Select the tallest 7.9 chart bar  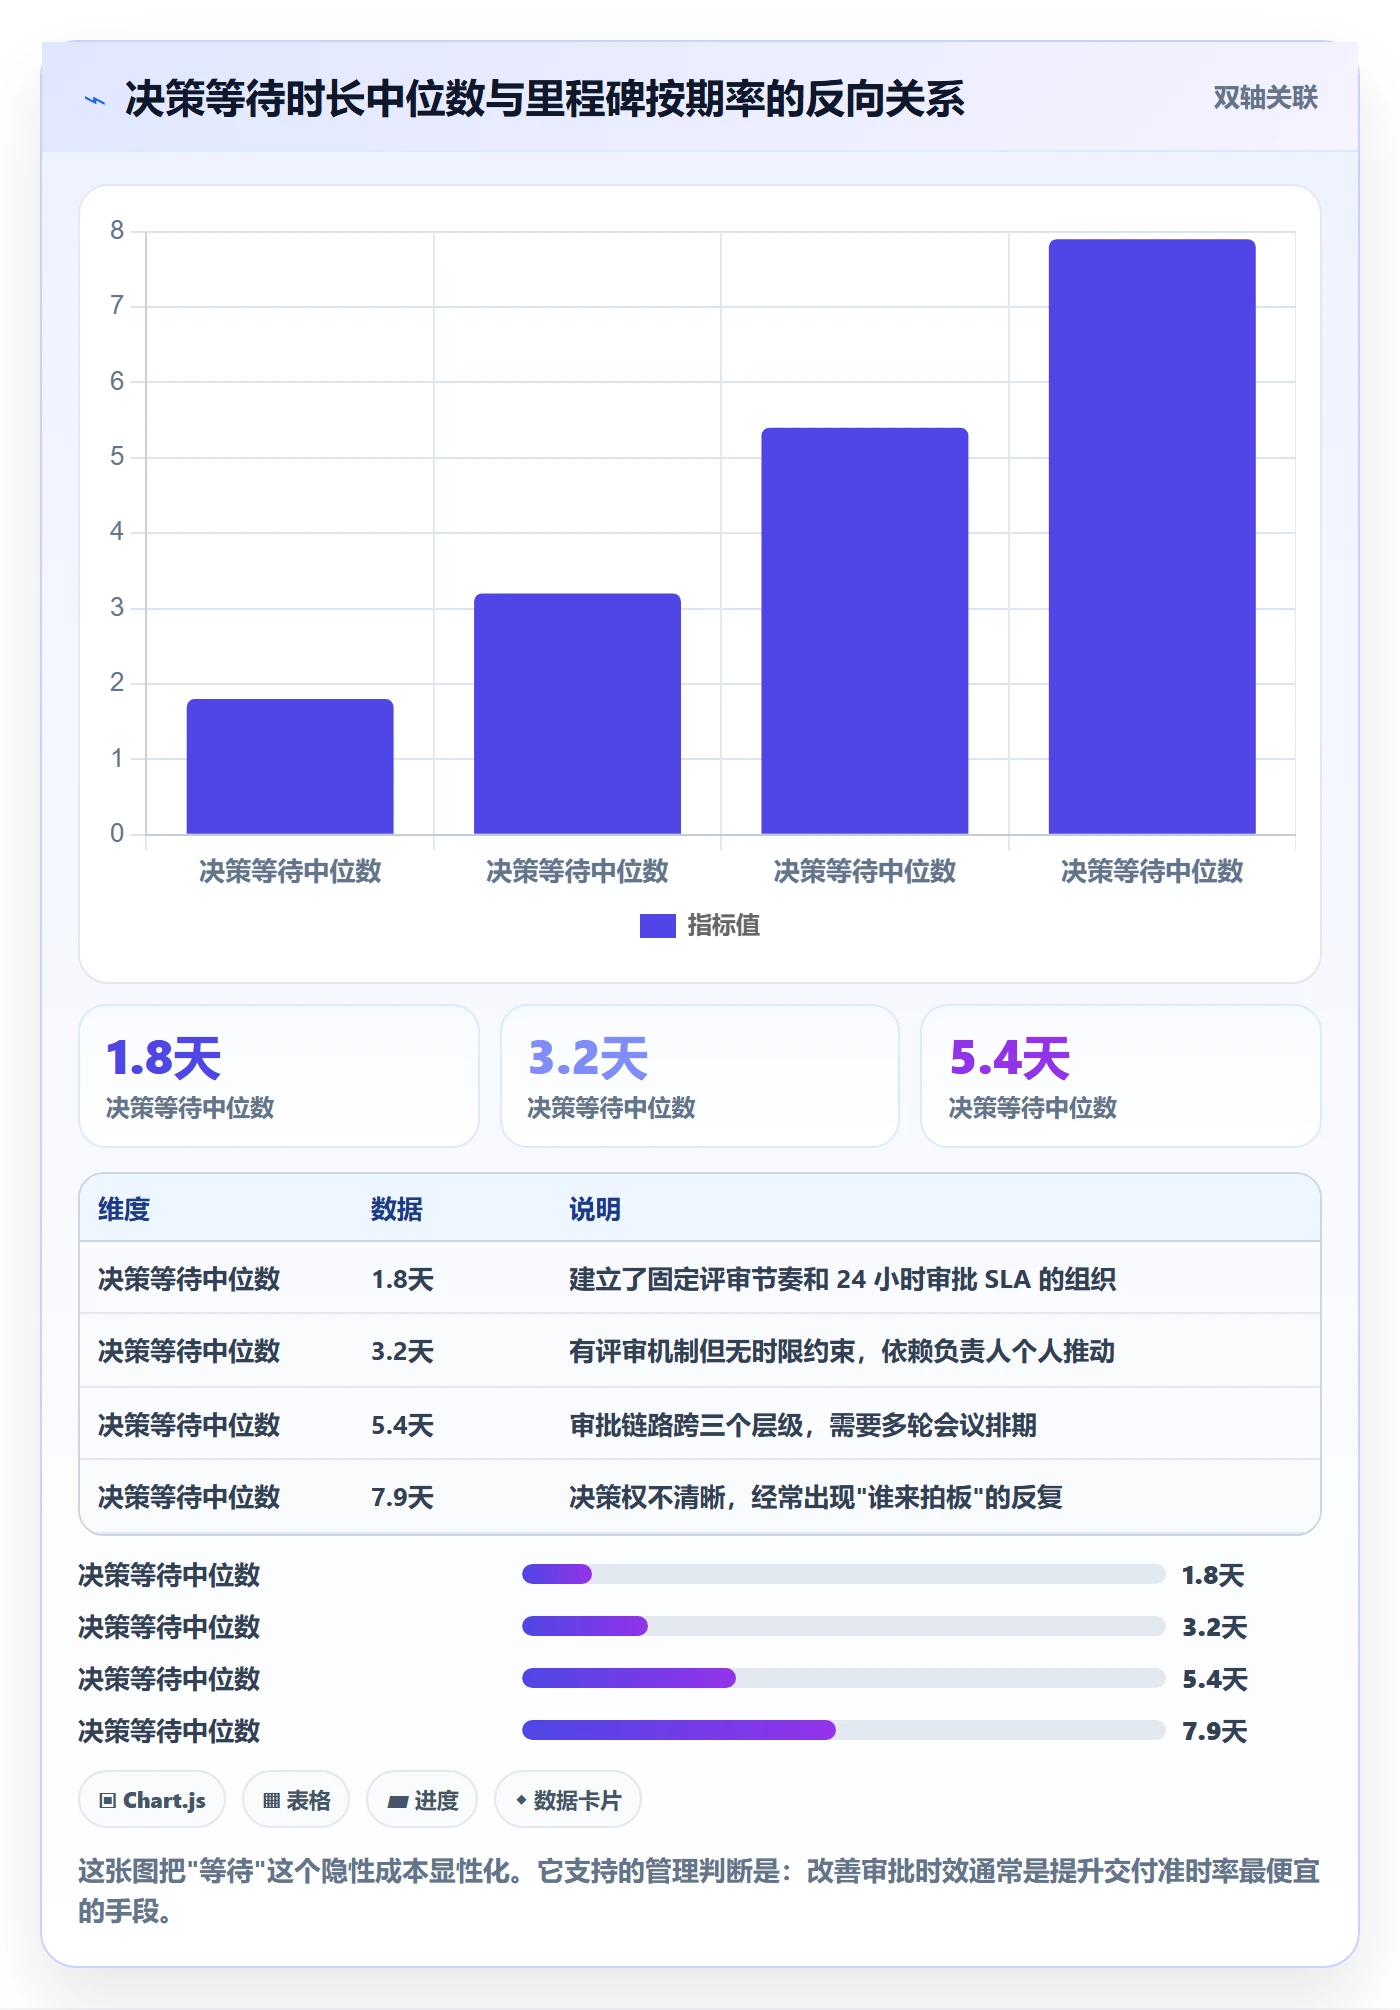1152,537
